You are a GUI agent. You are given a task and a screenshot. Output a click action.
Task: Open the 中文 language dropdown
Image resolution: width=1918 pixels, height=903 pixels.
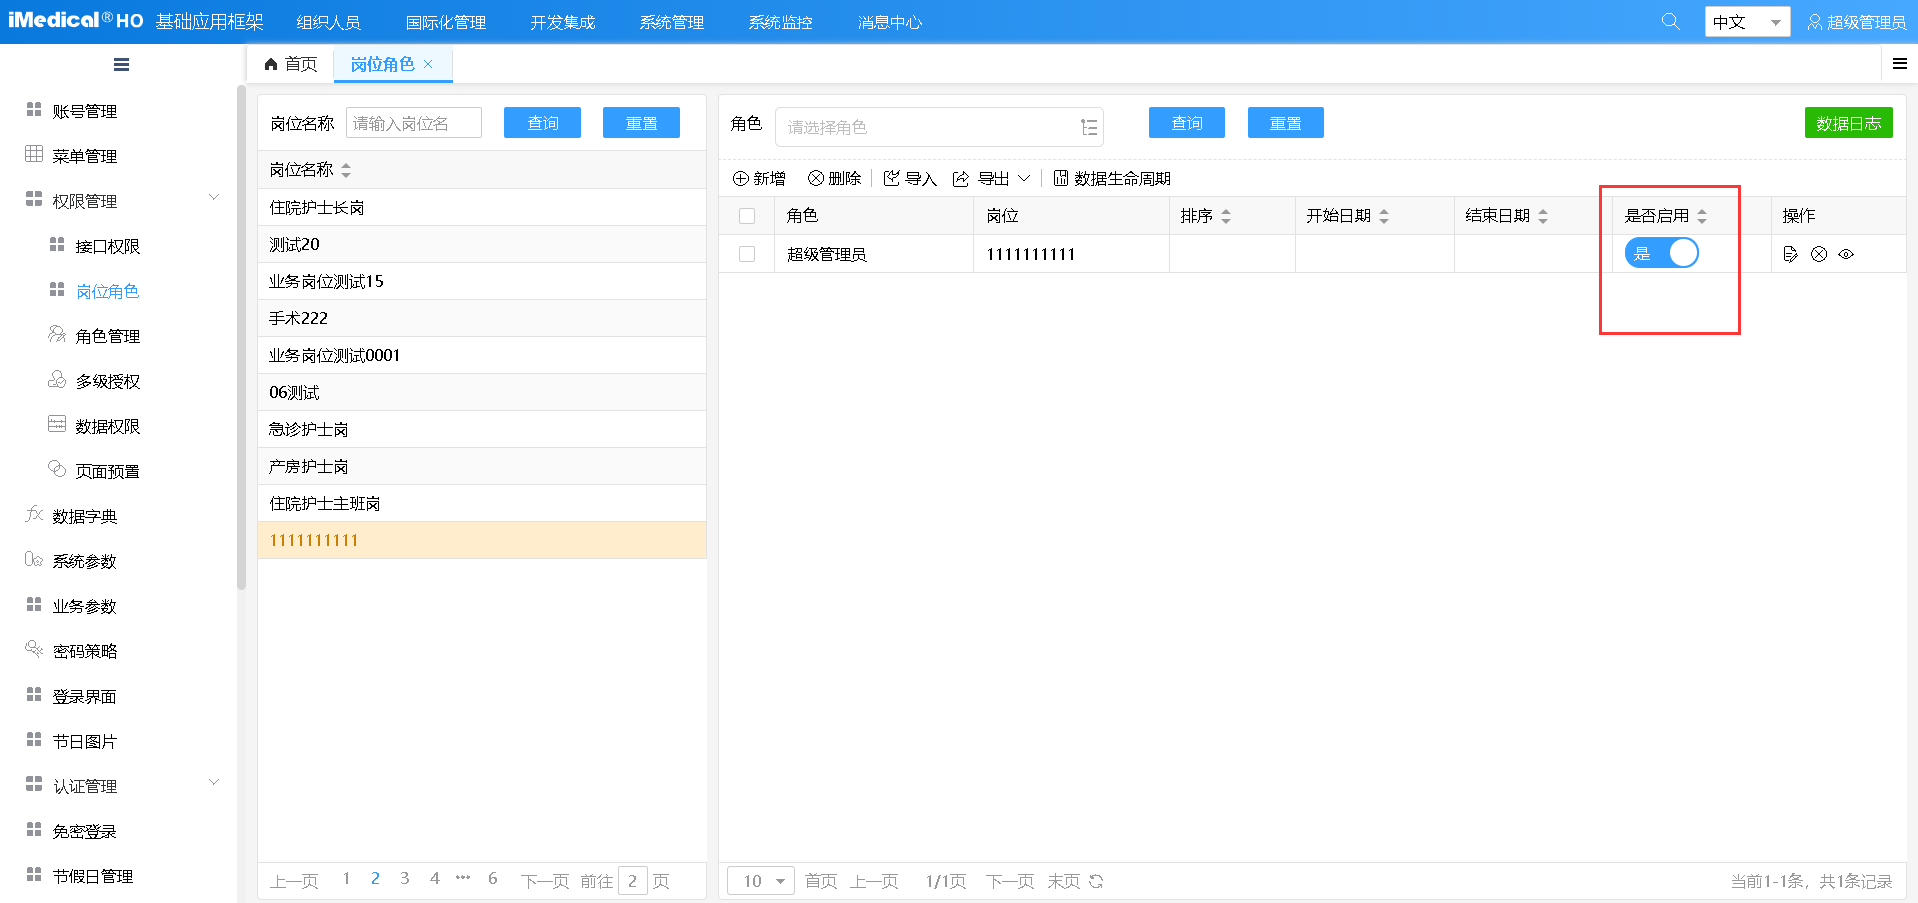1746,22
